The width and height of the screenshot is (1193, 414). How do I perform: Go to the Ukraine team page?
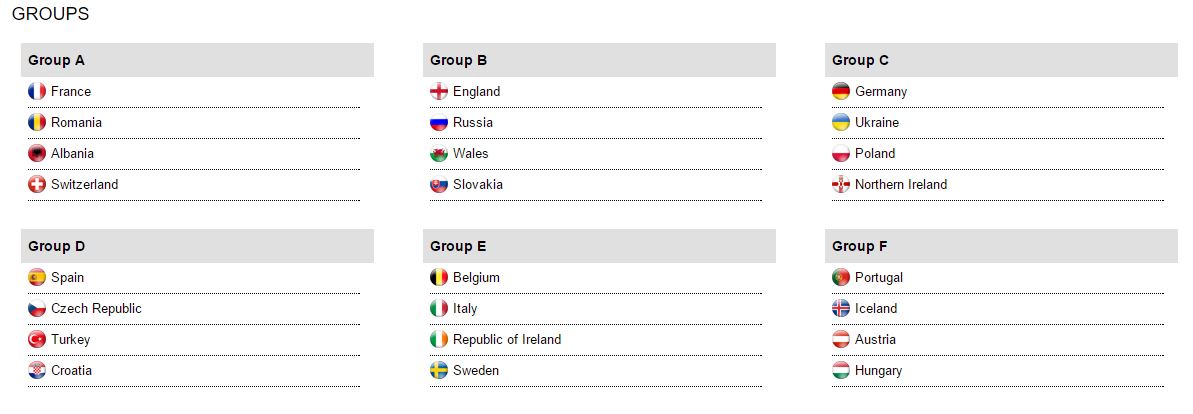pyautogui.click(x=877, y=123)
